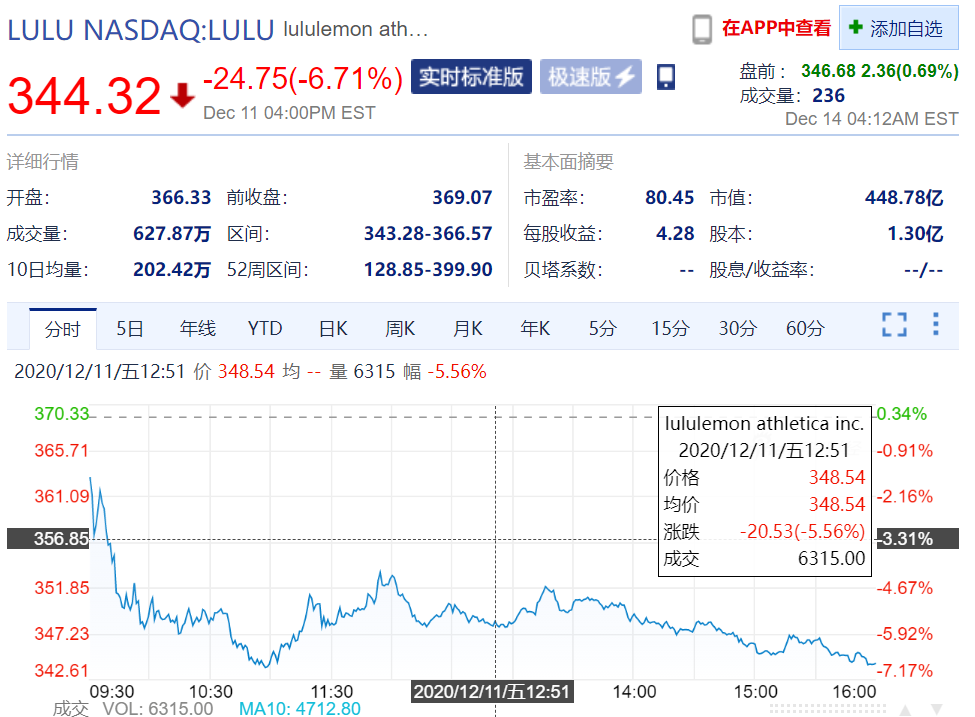This screenshot has width=975, height=717.
Task: Click the mobile device icon after 极速版
Action: (x=665, y=77)
